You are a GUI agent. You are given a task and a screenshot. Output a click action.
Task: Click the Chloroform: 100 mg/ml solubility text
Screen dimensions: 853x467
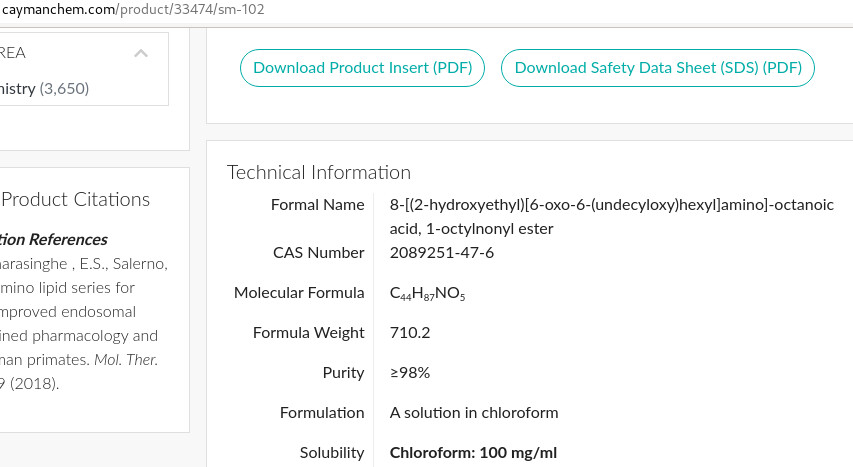[473, 452]
